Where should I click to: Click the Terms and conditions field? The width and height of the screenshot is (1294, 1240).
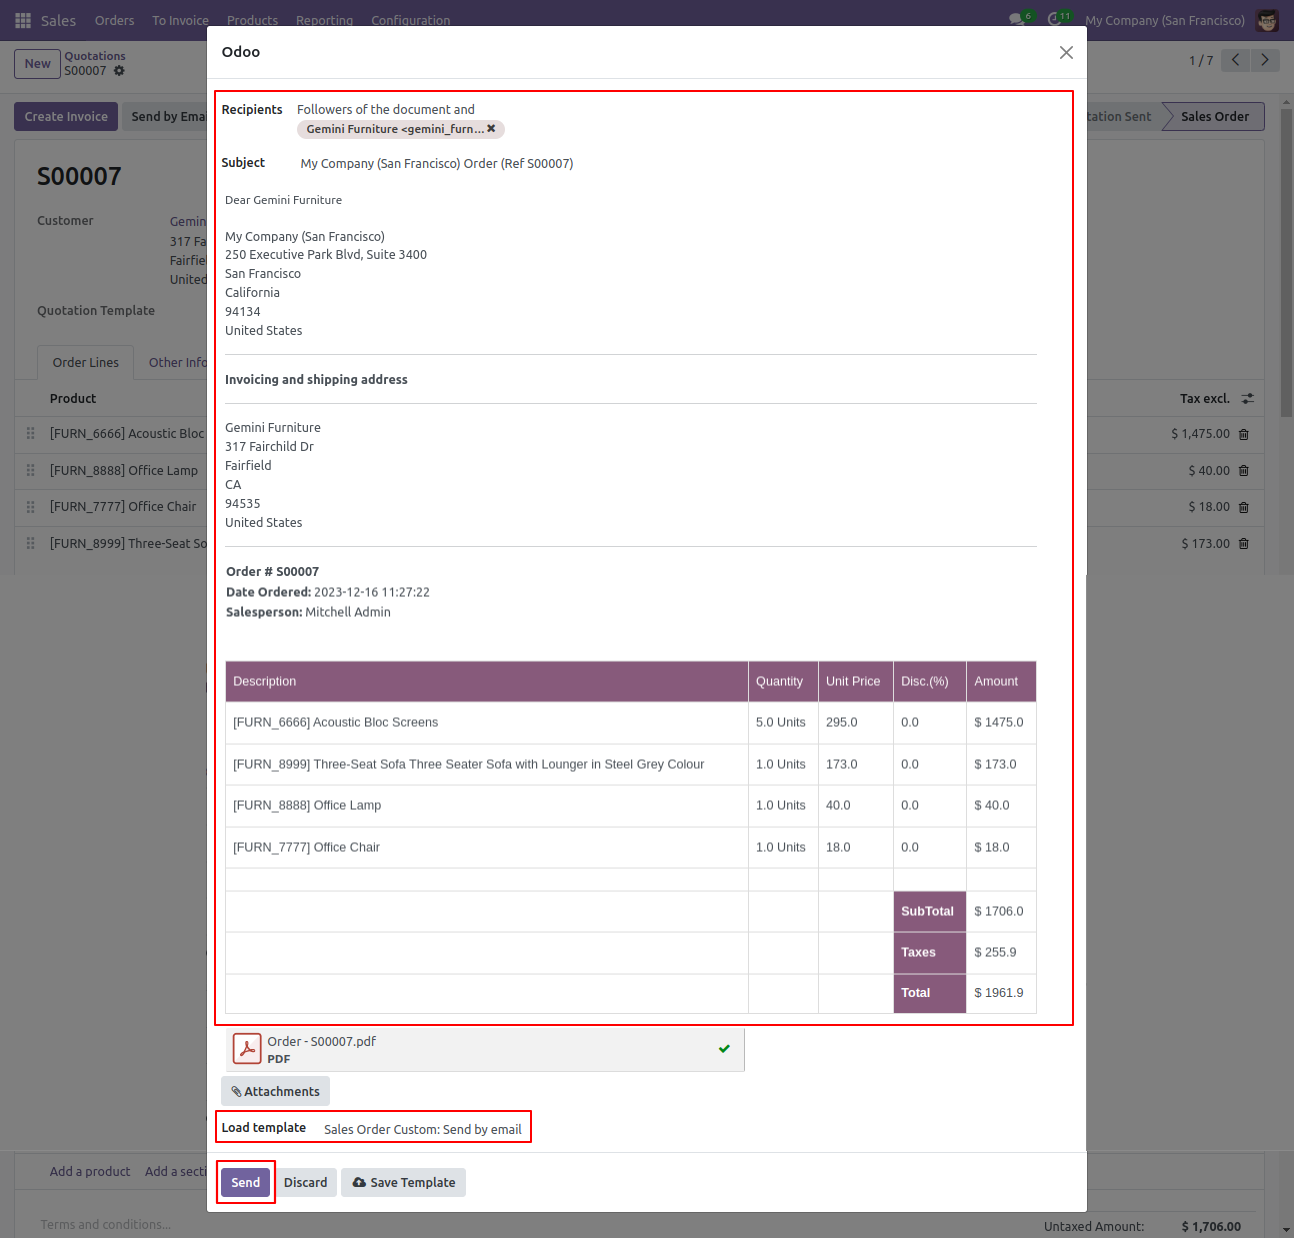click(106, 1224)
